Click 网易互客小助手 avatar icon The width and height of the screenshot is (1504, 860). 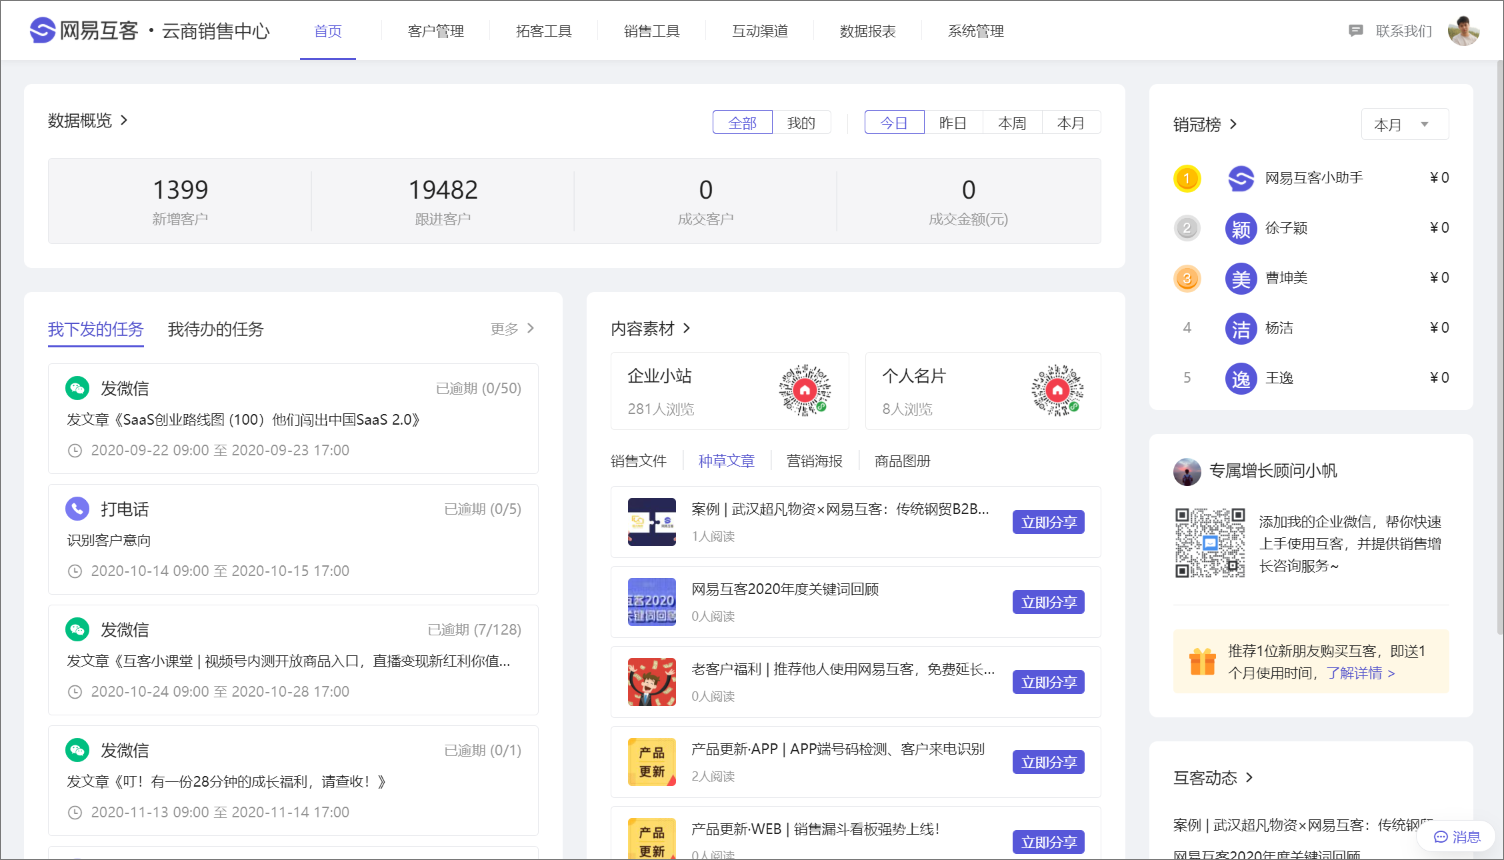coord(1241,178)
